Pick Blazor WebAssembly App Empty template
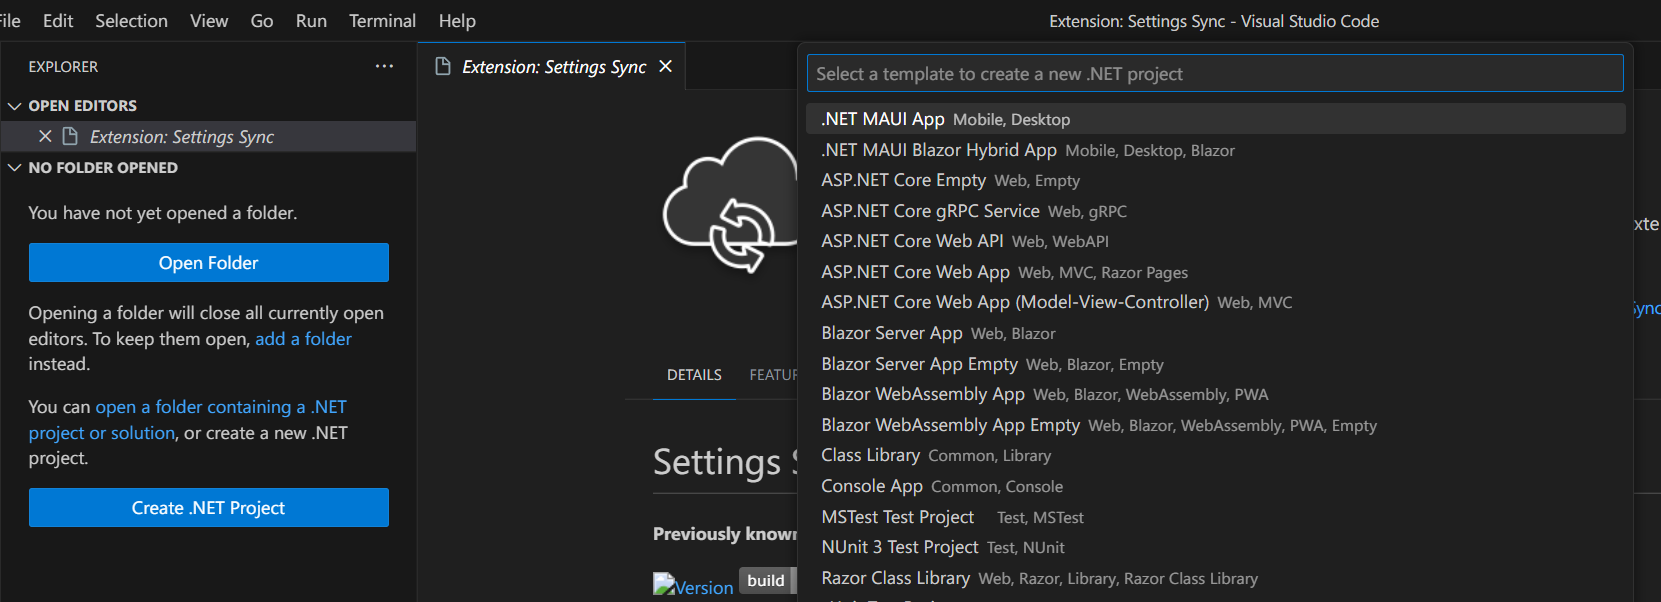This screenshot has width=1661, height=602. point(1215,425)
